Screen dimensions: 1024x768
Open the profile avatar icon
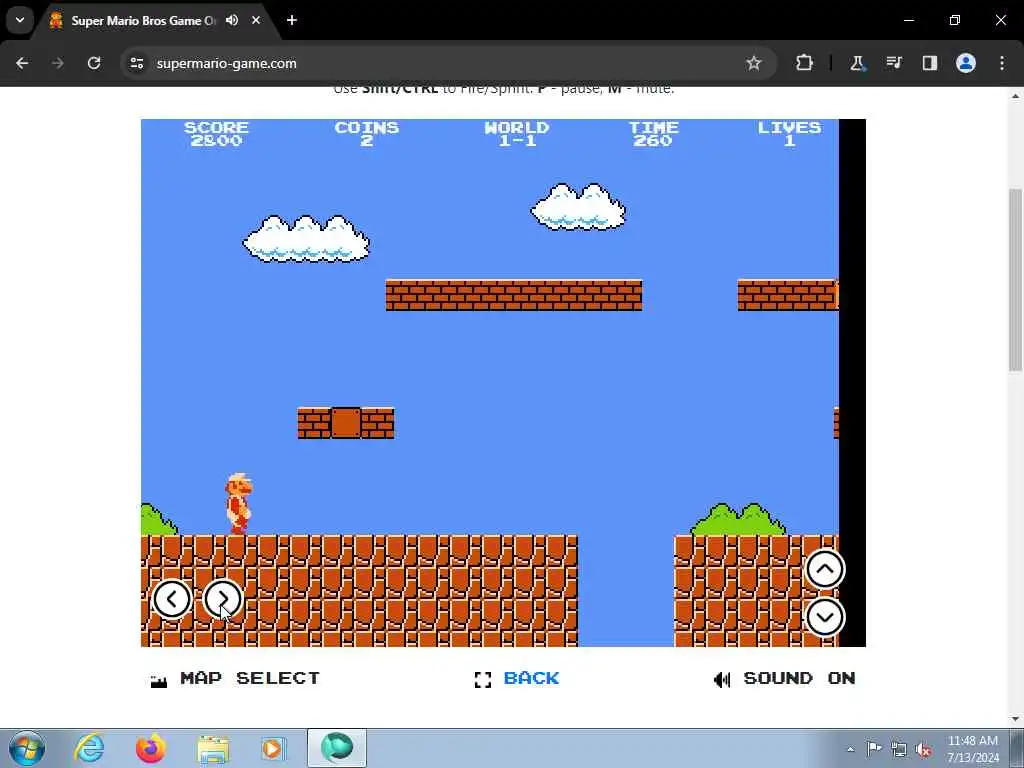966,63
